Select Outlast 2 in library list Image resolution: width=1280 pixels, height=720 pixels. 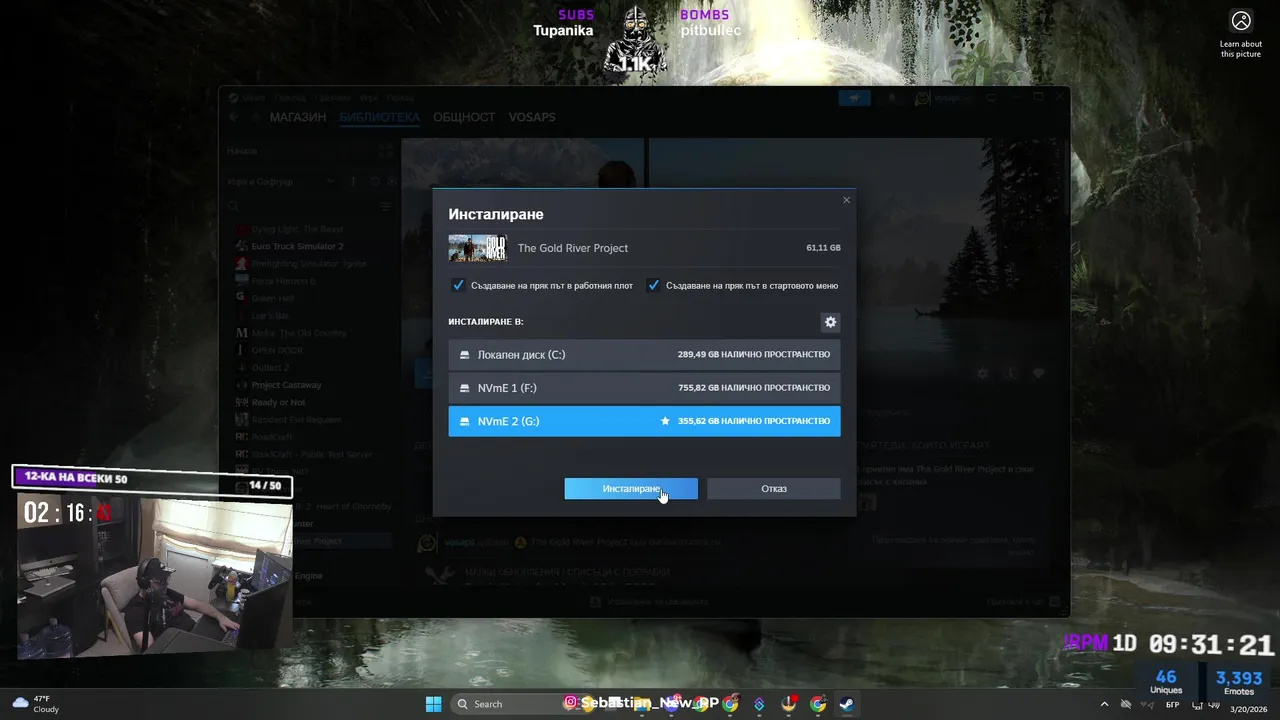pyautogui.click(x=270, y=367)
